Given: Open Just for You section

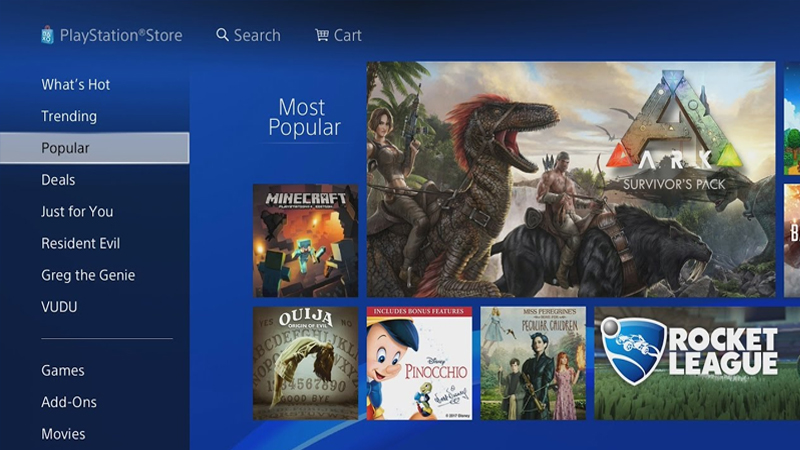Looking at the screenshot, I should pyautogui.click(x=77, y=211).
